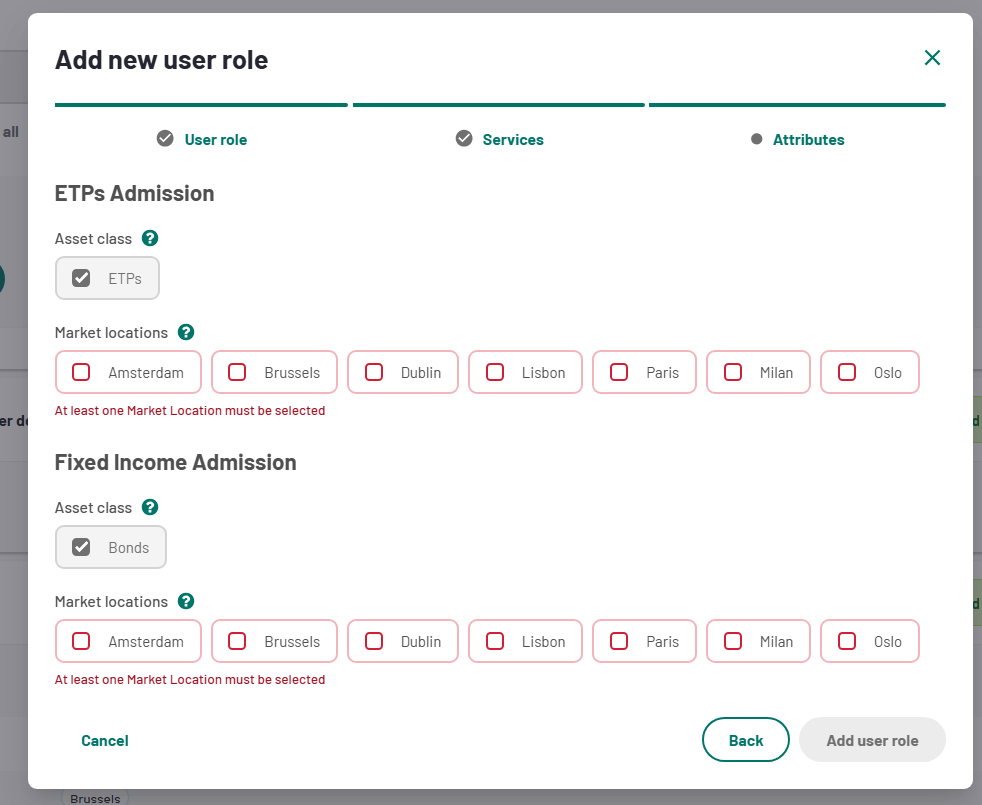Click help icon next to ETPs Asset class
This screenshot has width=982, height=805.
(x=150, y=238)
